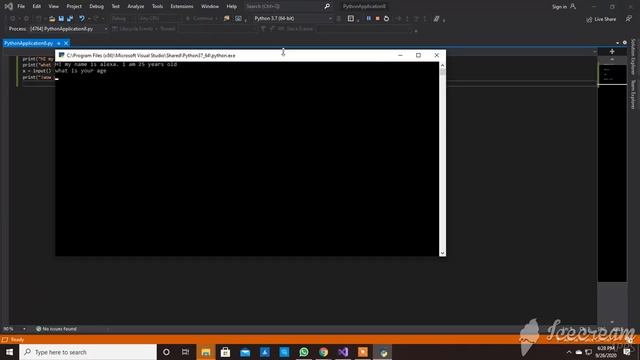Open the 90 % zoom level dropdown

pyautogui.click(x=14, y=329)
